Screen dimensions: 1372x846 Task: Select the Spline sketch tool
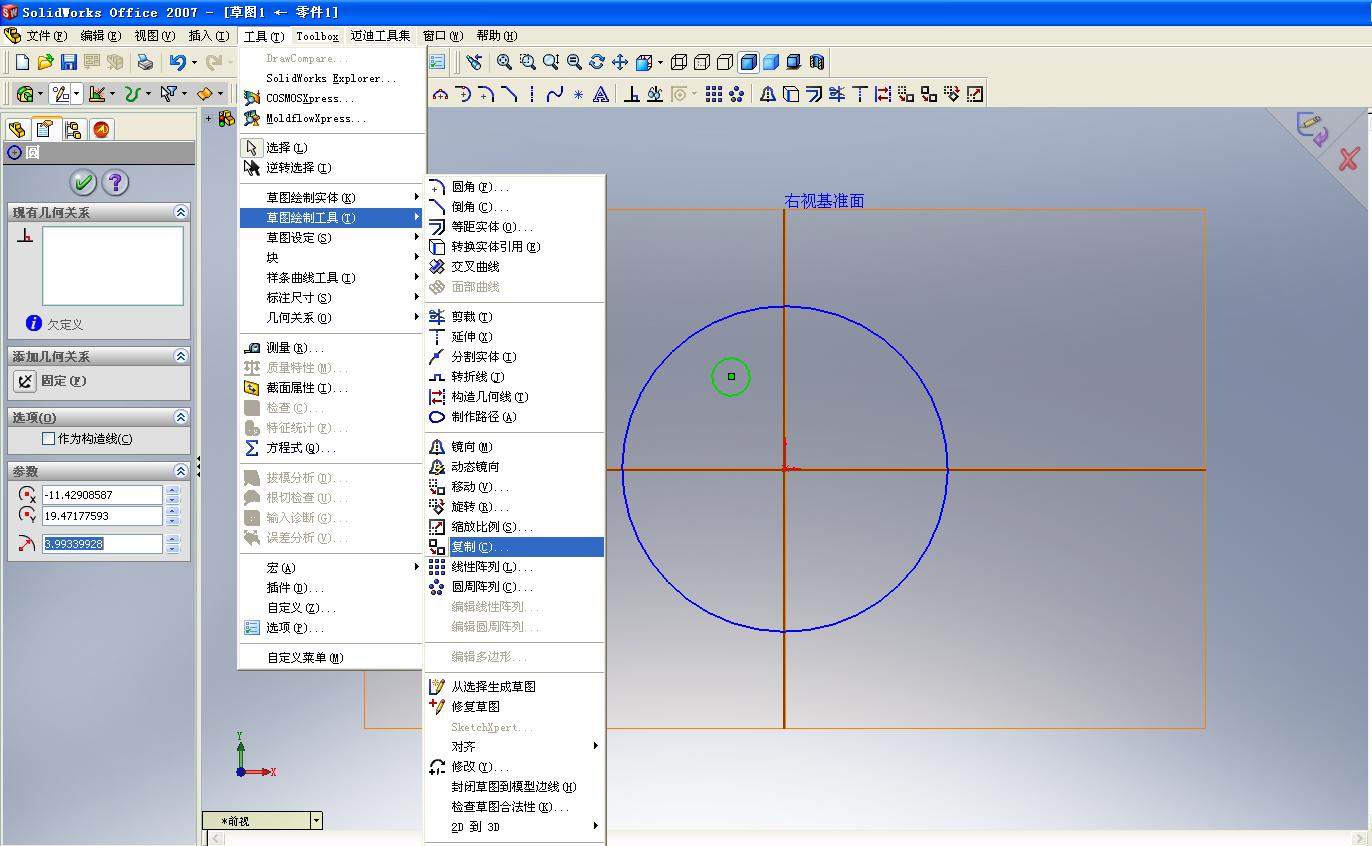555,94
